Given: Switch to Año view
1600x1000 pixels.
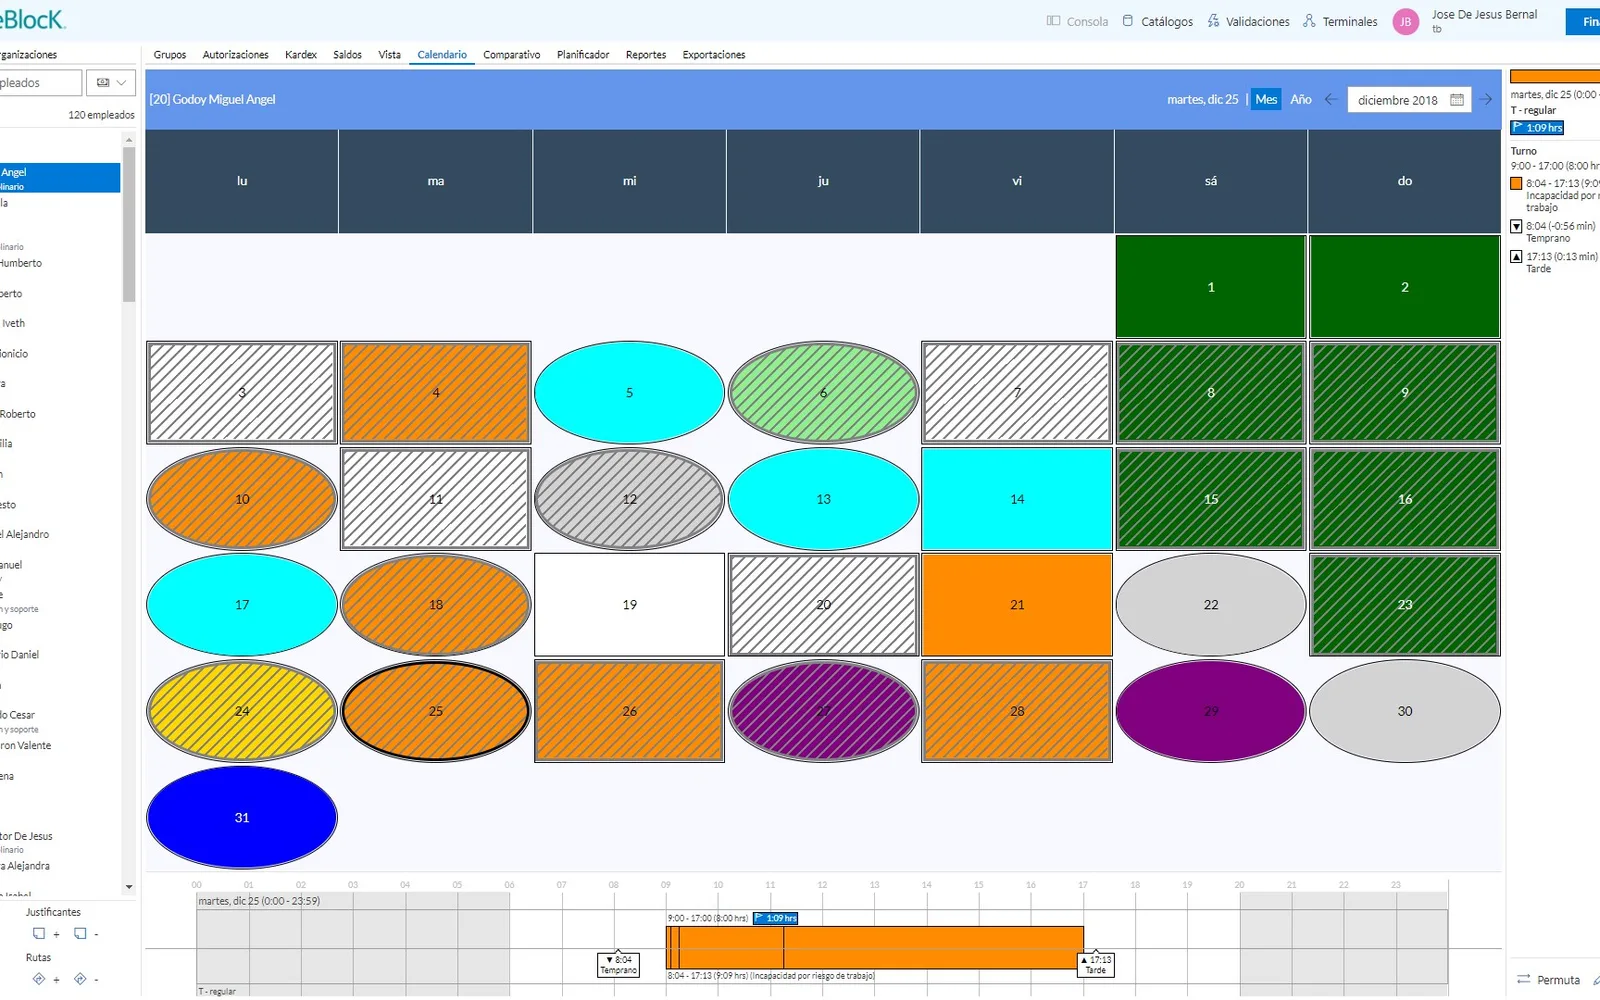Looking at the screenshot, I should pyautogui.click(x=1300, y=99).
